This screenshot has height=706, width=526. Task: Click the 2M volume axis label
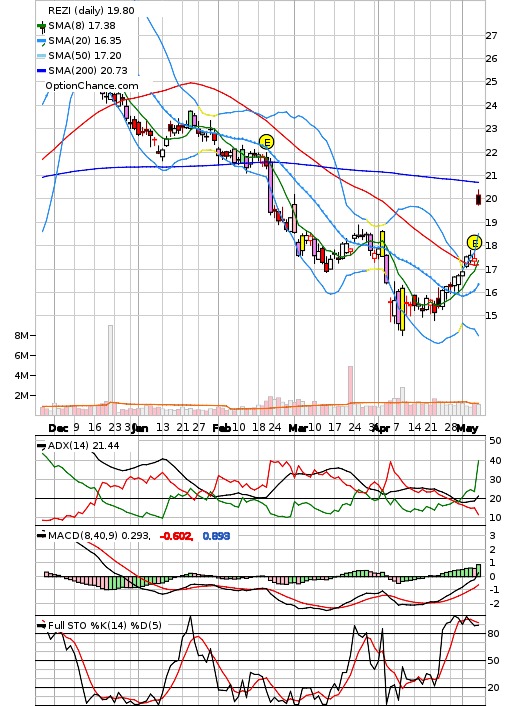click(22, 395)
